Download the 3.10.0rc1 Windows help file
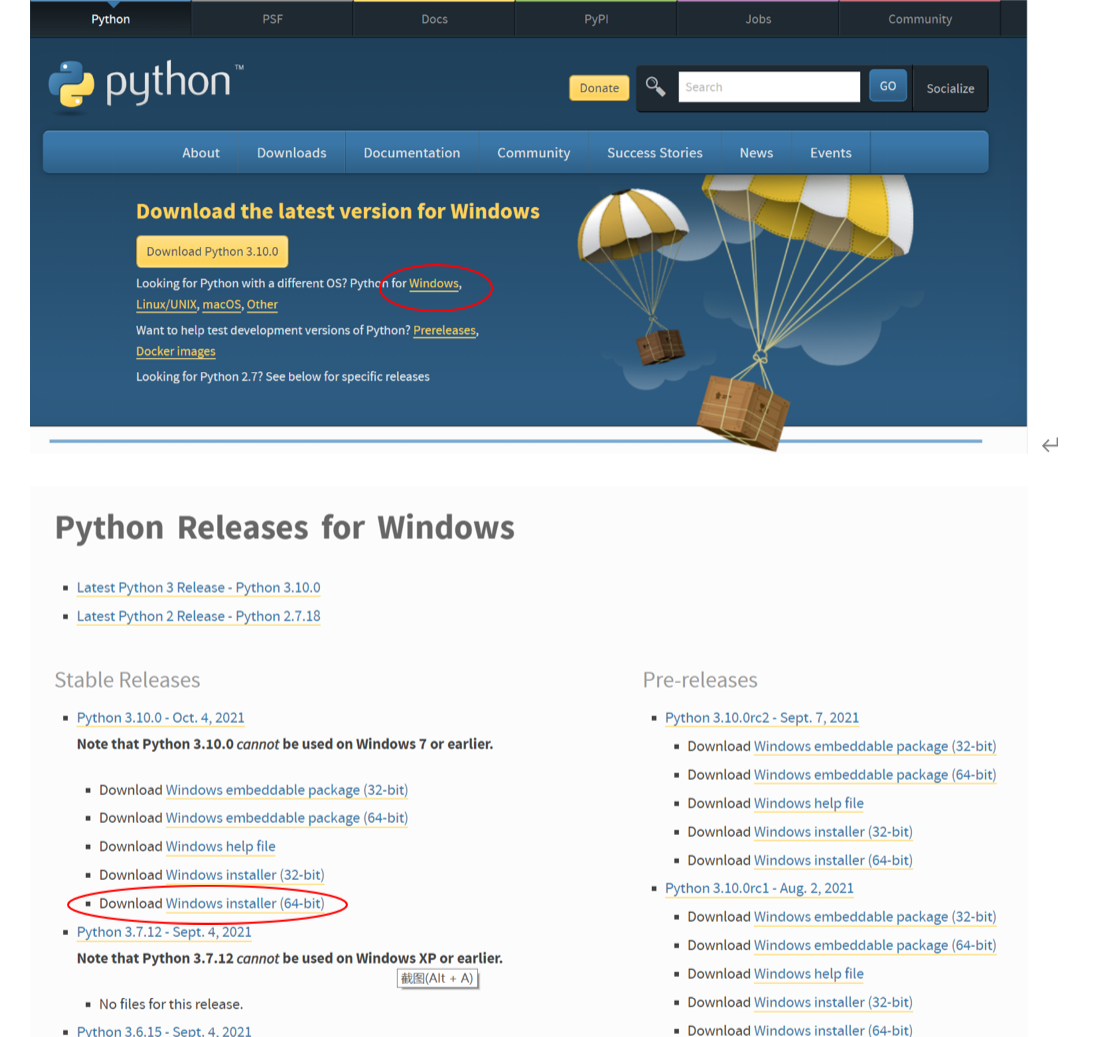Screen dimensions: 1093x1037 pyautogui.click(x=809, y=974)
